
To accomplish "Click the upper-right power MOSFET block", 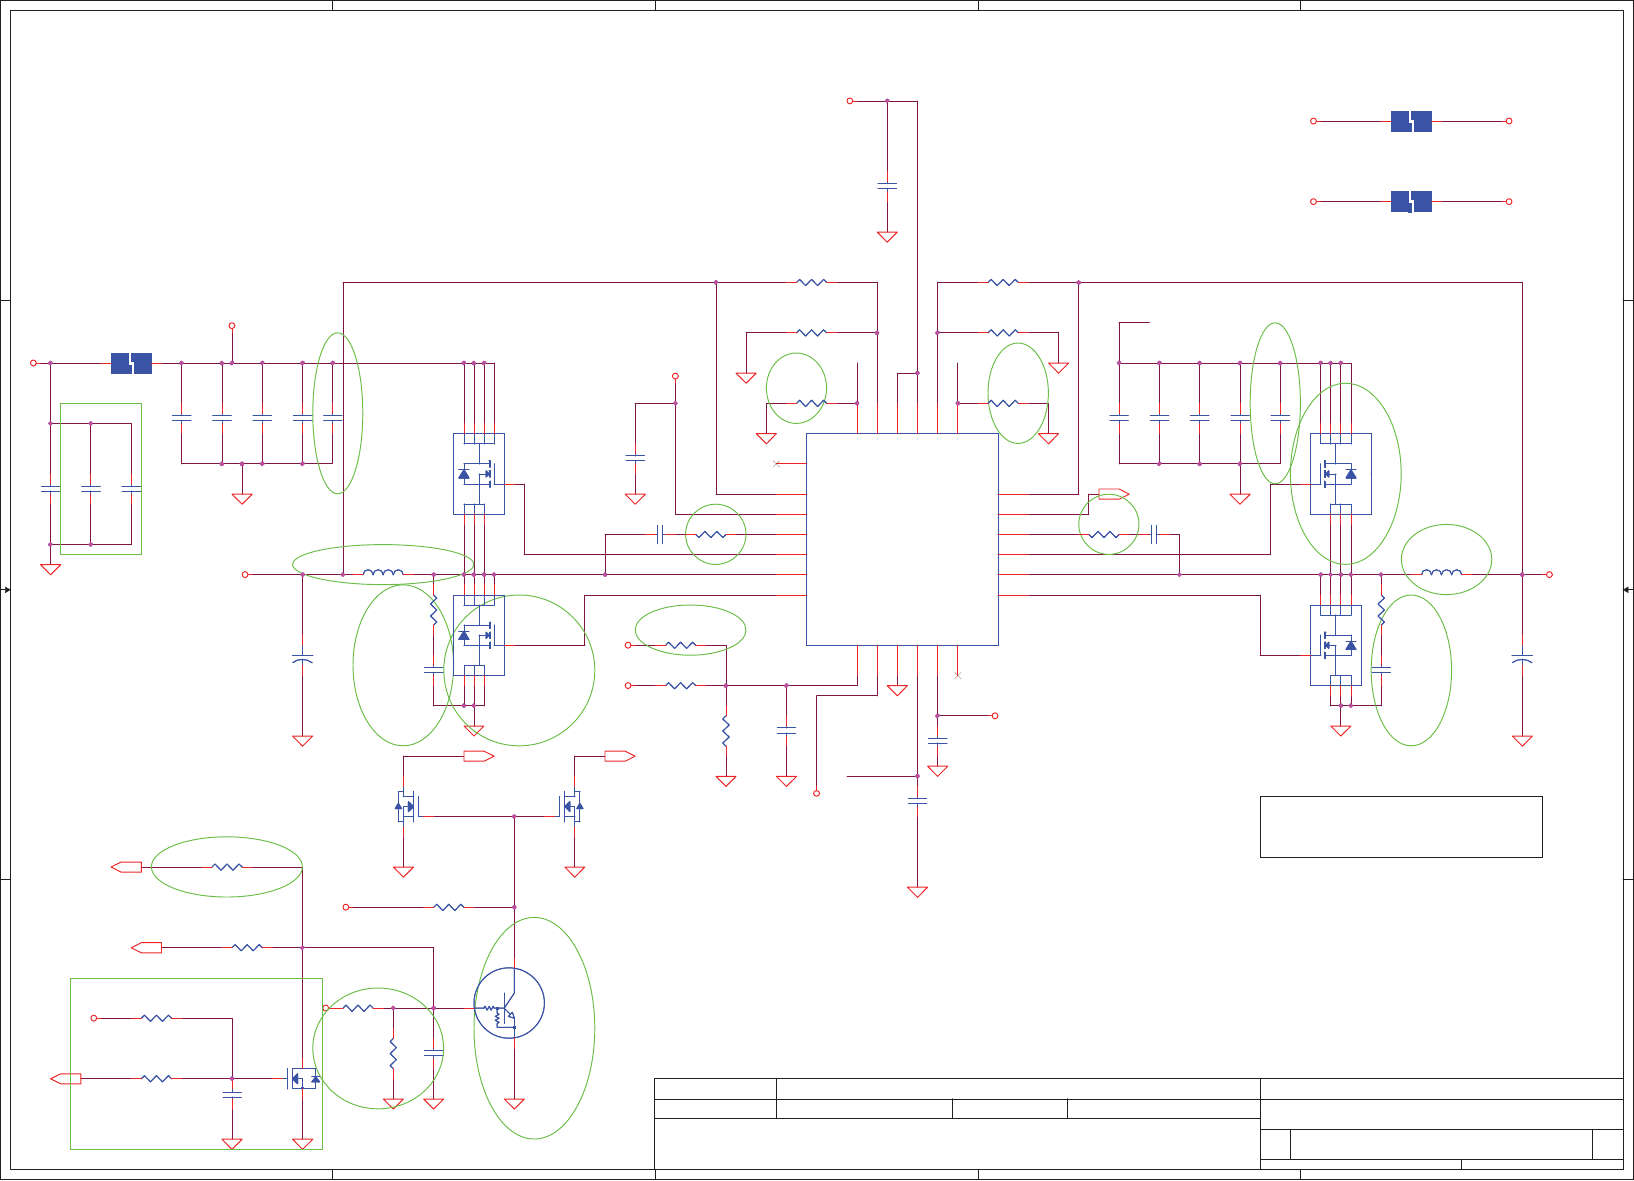I will click(x=1340, y=474).
